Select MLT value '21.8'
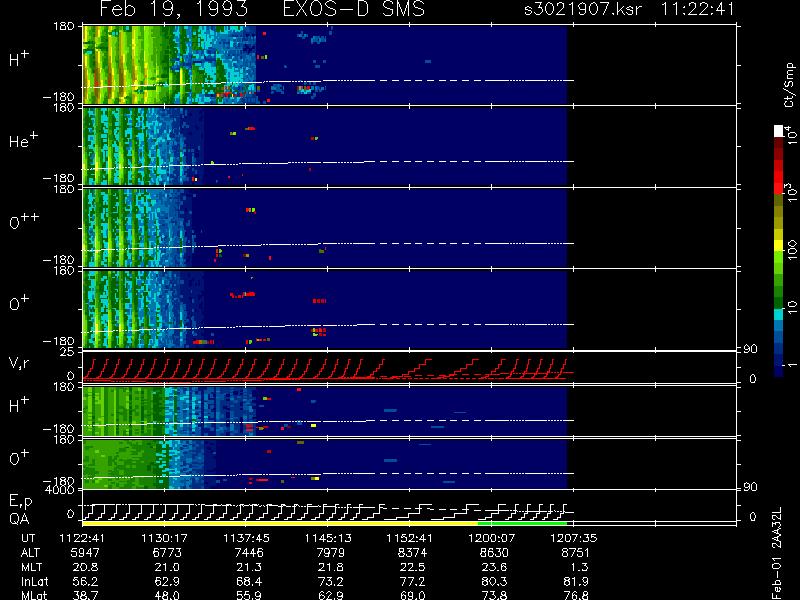The height and width of the screenshot is (600, 800). (x=331, y=567)
